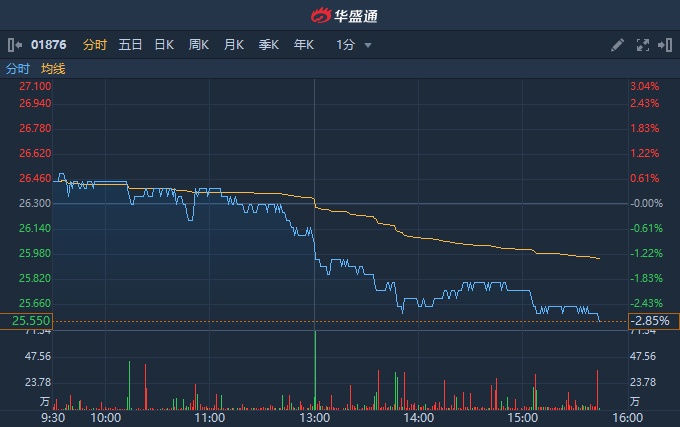The width and height of the screenshot is (680, 427).
Task: Click the 25.980 price axis label
Action: pos(35,253)
